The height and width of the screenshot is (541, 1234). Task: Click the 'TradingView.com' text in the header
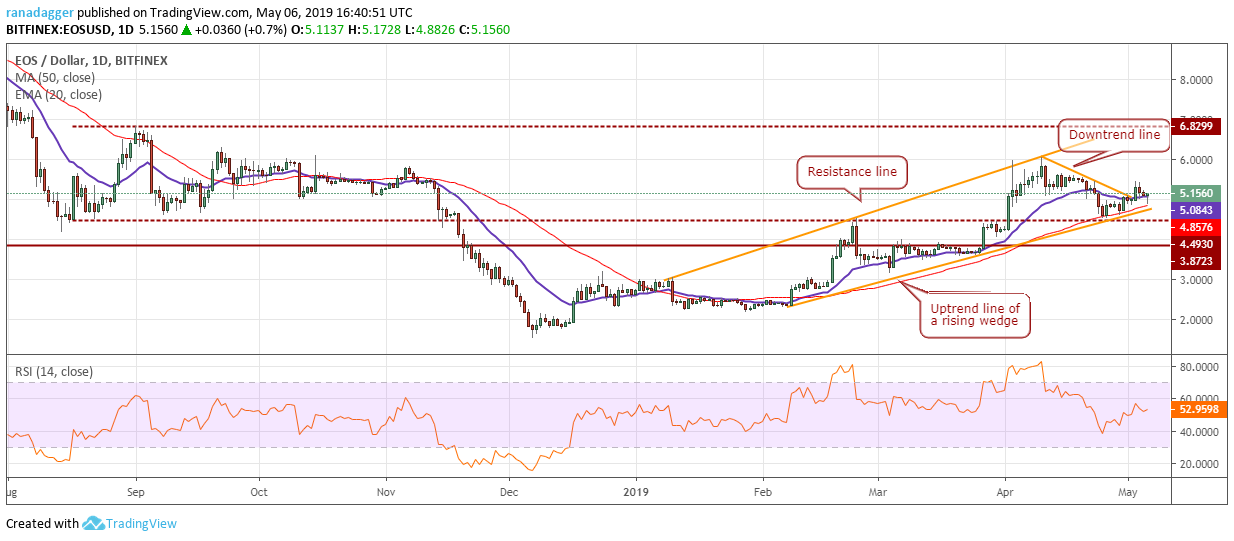click(x=203, y=13)
